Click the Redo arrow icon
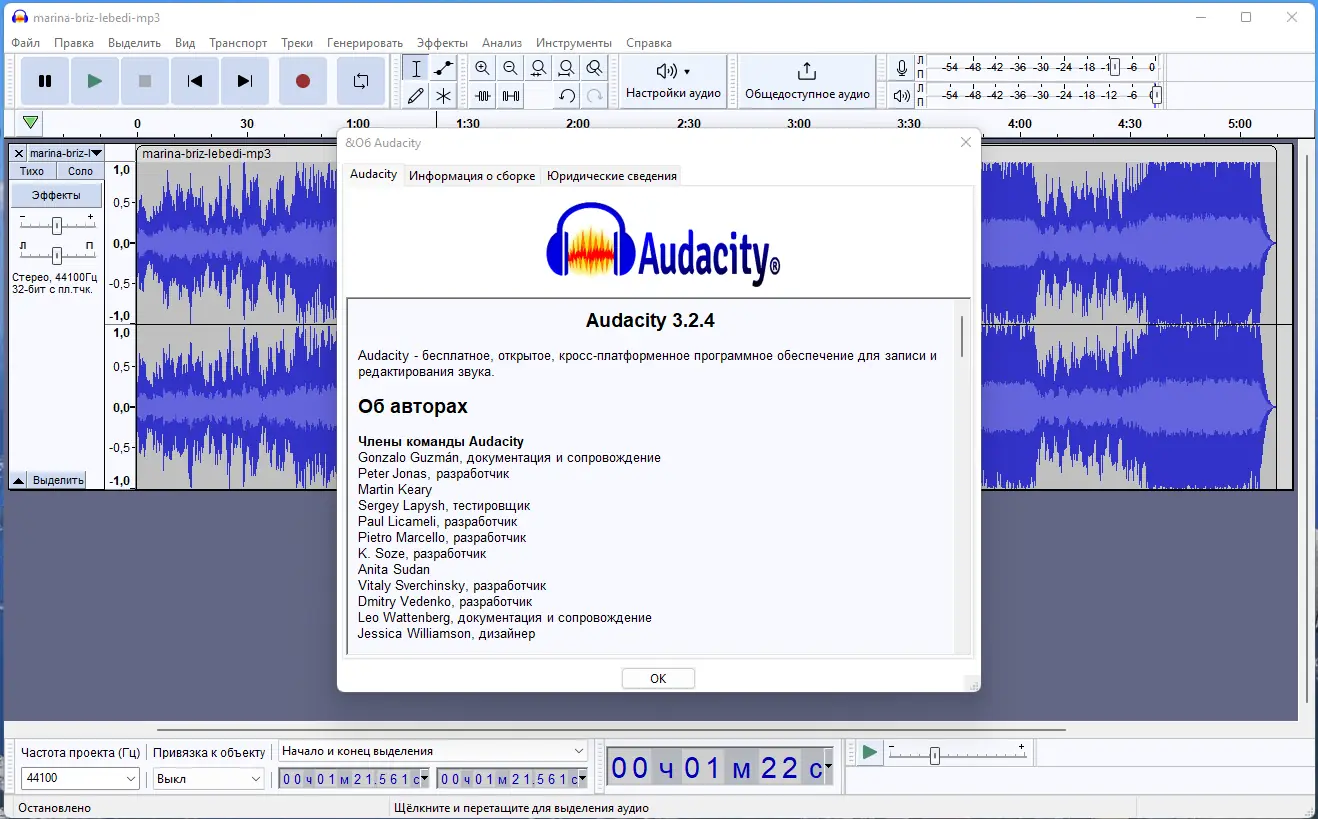The height and width of the screenshot is (819, 1318). (595, 95)
